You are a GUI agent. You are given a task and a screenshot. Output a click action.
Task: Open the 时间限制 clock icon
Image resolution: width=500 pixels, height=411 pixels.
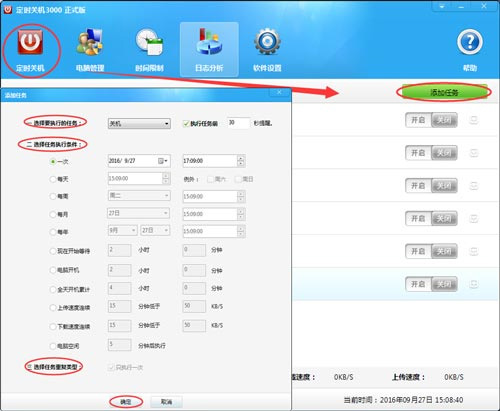click(x=149, y=42)
